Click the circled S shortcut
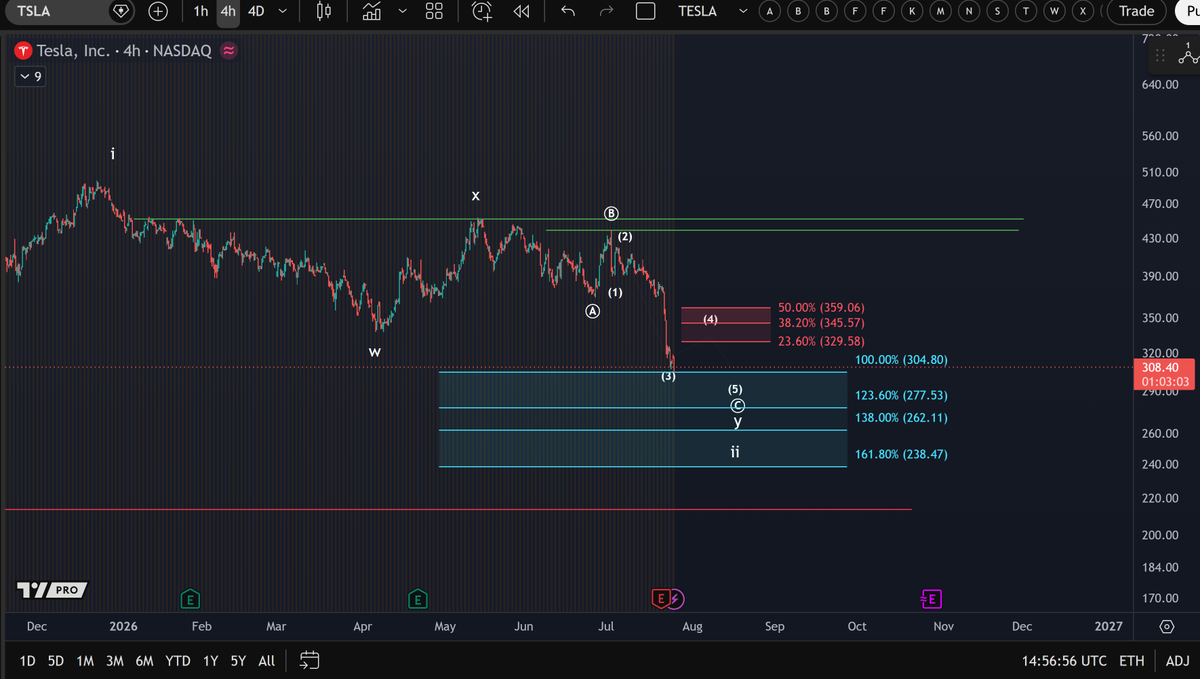 tap(998, 11)
